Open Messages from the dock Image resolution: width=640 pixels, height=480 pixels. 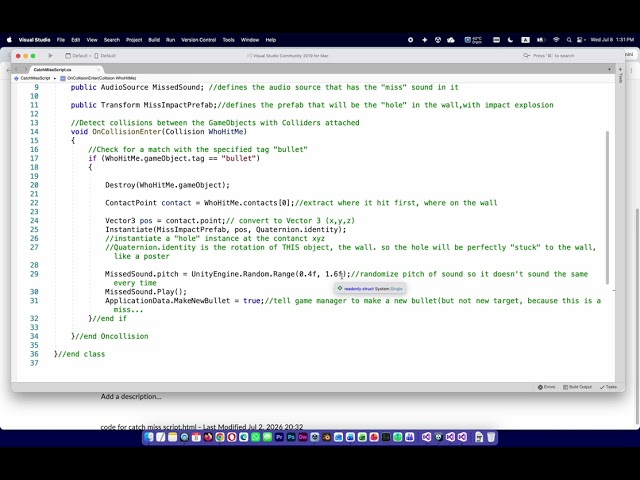pos(267,438)
